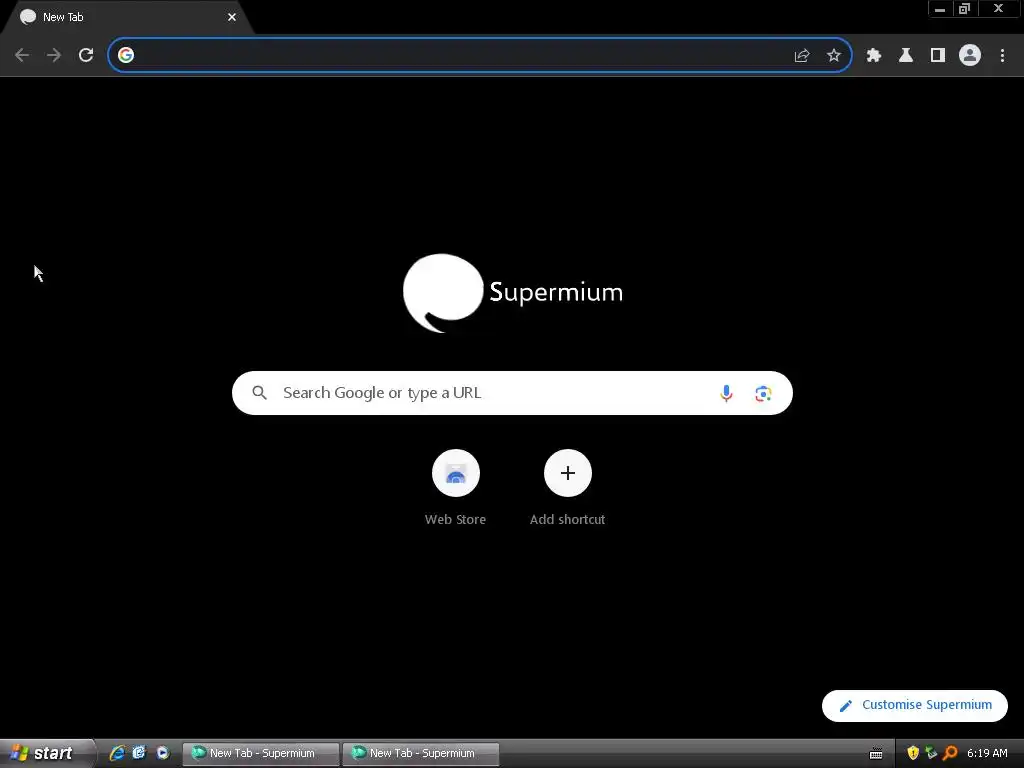
Task: Search by image with the lens icon
Action: pyautogui.click(x=763, y=394)
